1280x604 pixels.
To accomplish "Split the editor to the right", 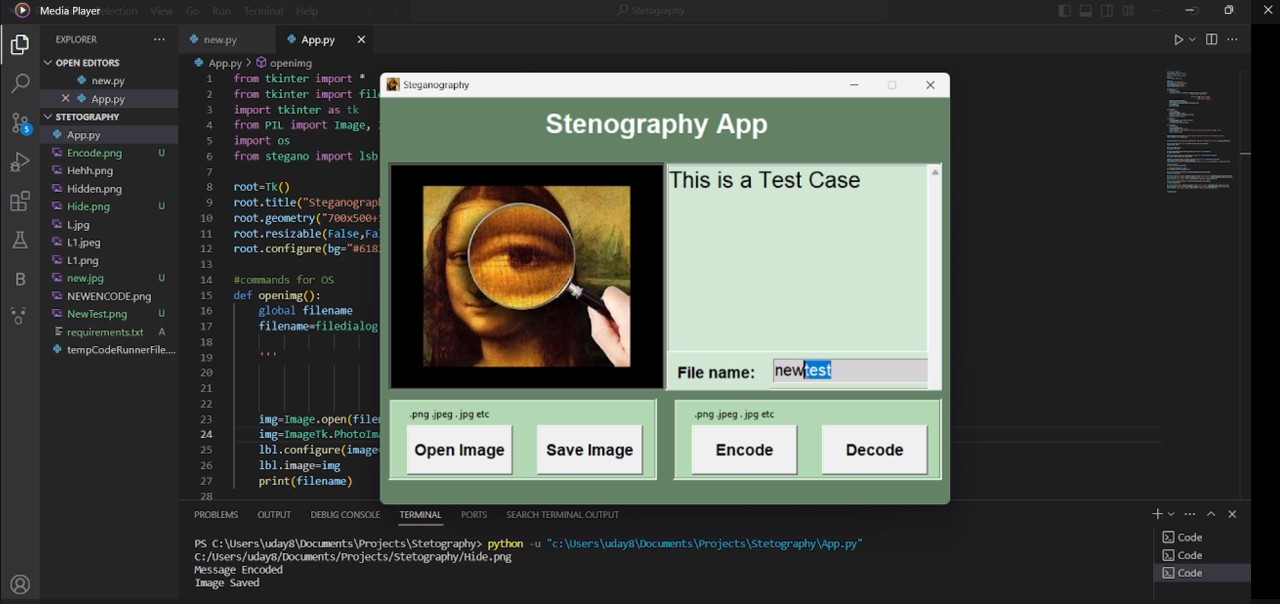I will (x=1211, y=40).
